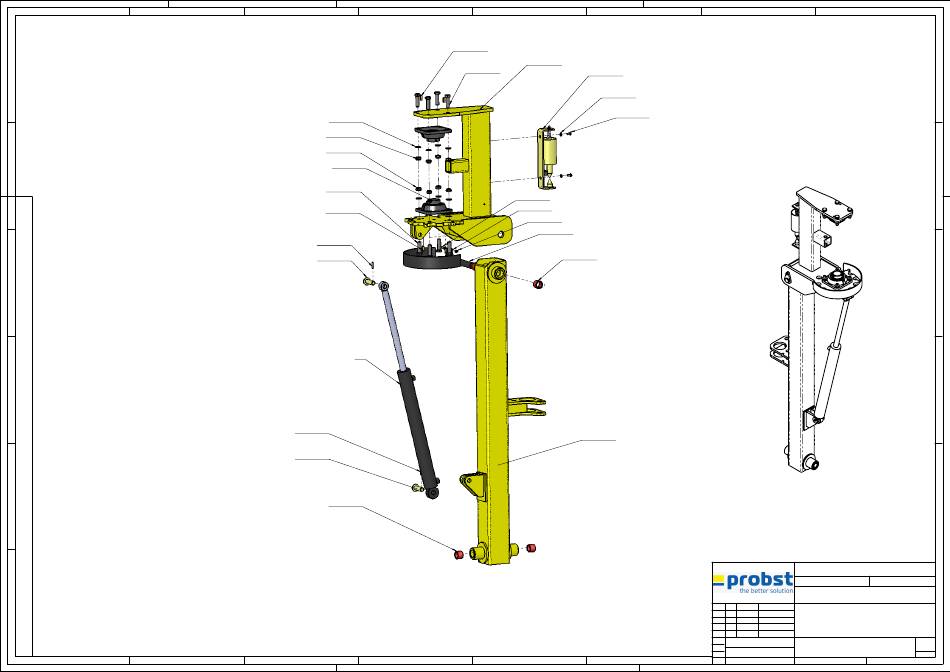The image size is (950, 672).
Task: Click the red bushing beside the arm's top pivot
Action: point(538,283)
